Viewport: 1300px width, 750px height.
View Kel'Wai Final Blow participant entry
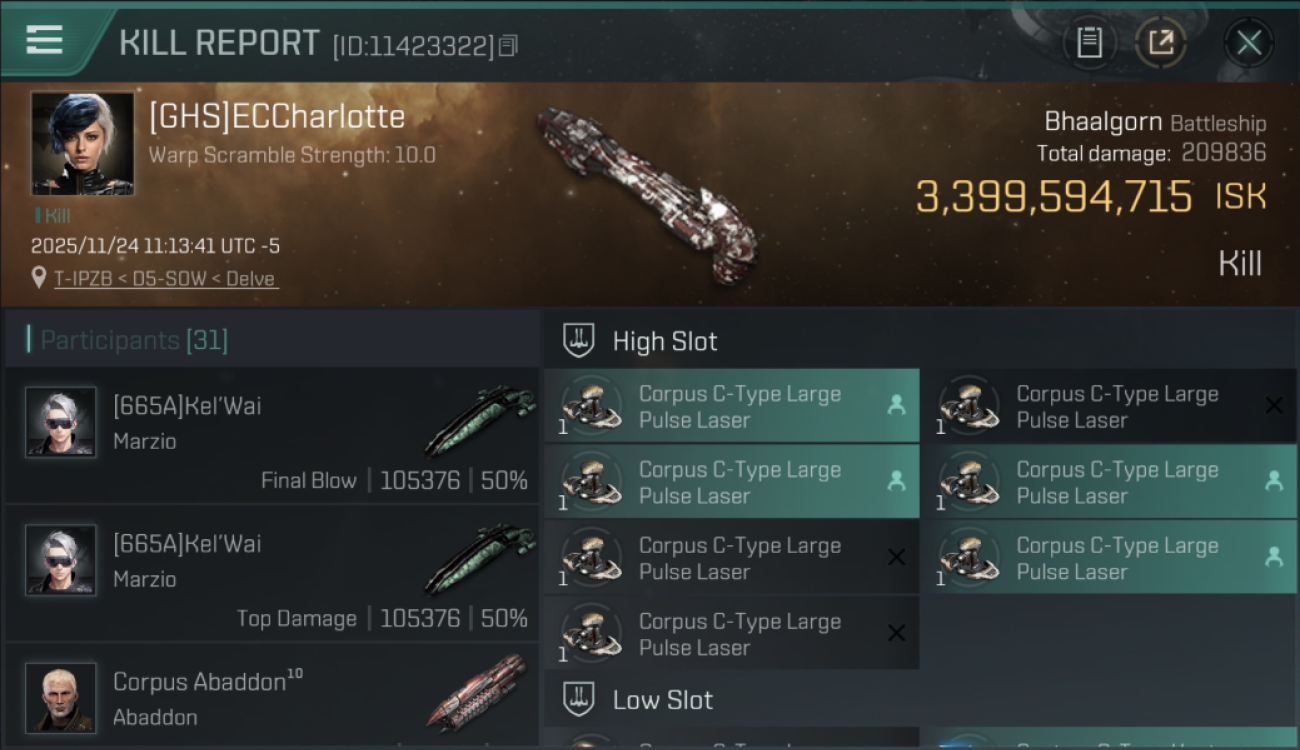(x=270, y=435)
